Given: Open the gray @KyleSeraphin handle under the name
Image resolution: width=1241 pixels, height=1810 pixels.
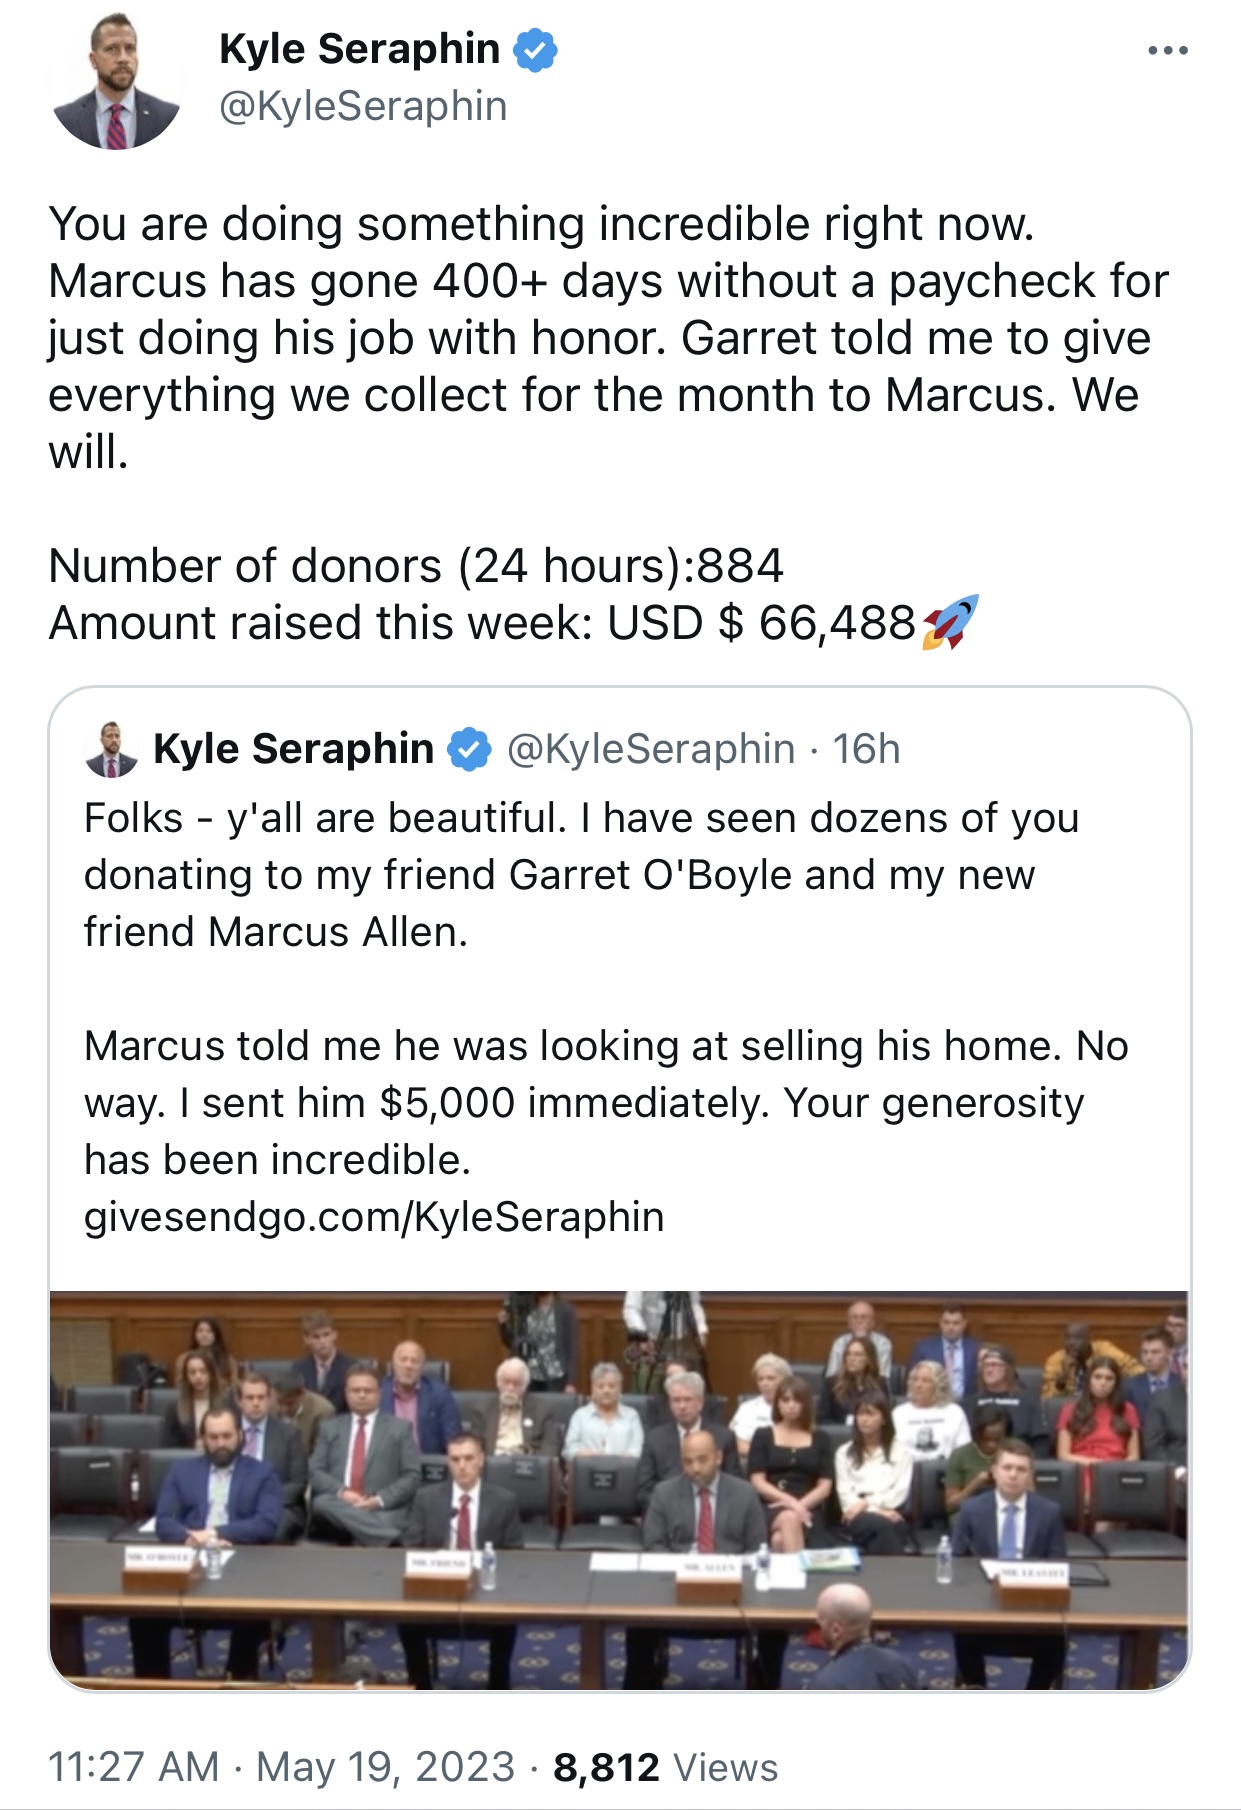Looking at the screenshot, I should (x=363, y=106).
